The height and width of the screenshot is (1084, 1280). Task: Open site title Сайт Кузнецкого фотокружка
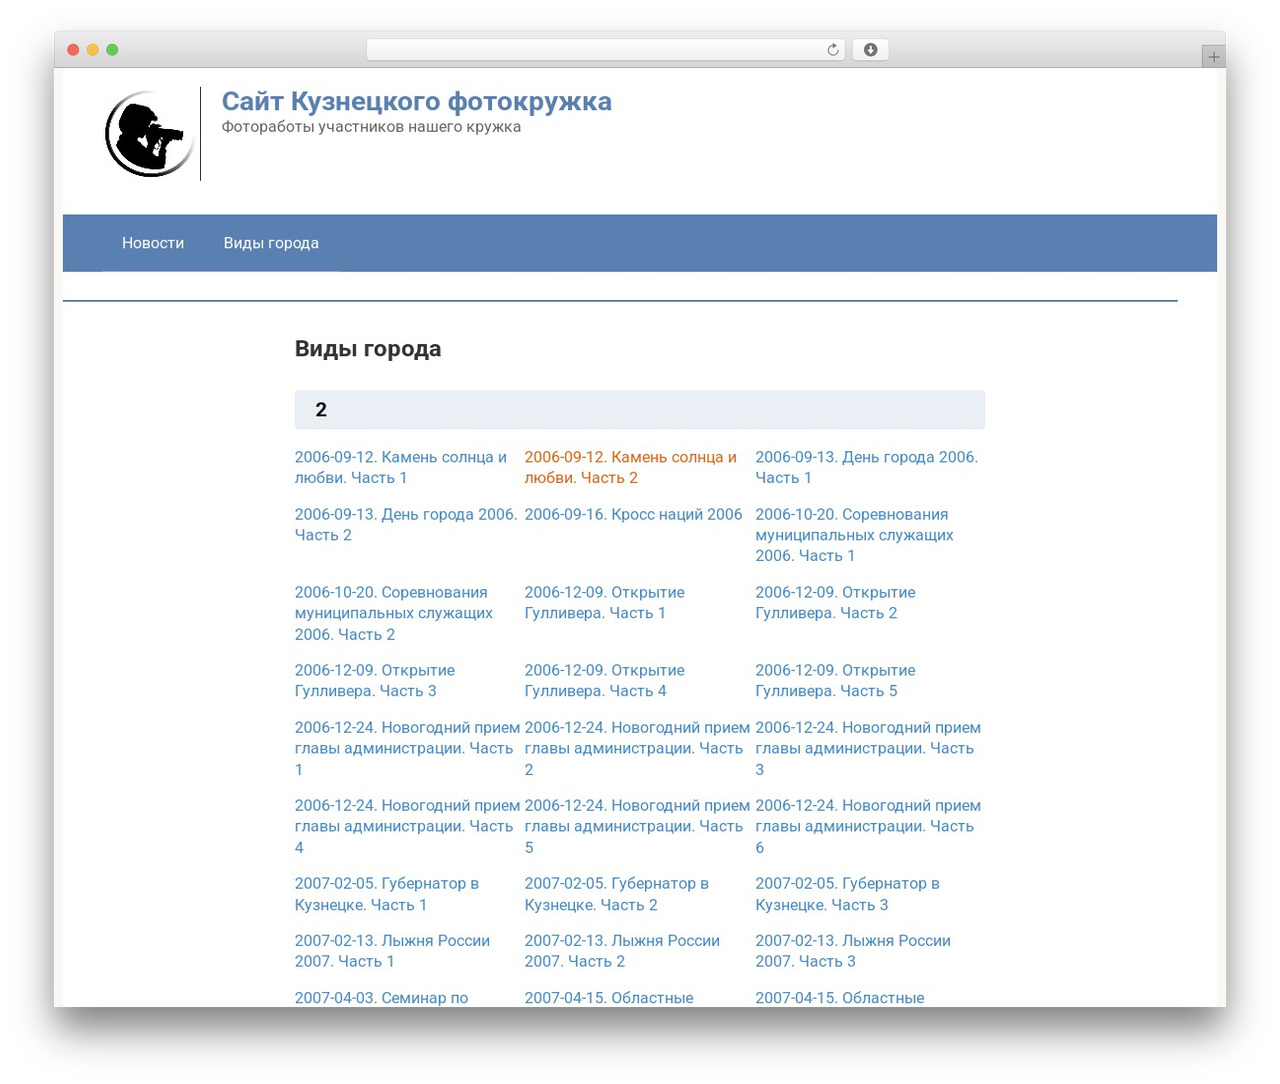[x=416, y=101]
